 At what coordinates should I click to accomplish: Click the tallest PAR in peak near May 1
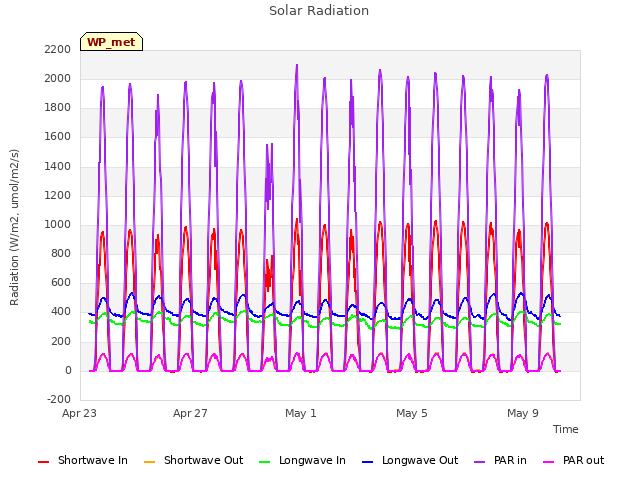pos(297,66)
